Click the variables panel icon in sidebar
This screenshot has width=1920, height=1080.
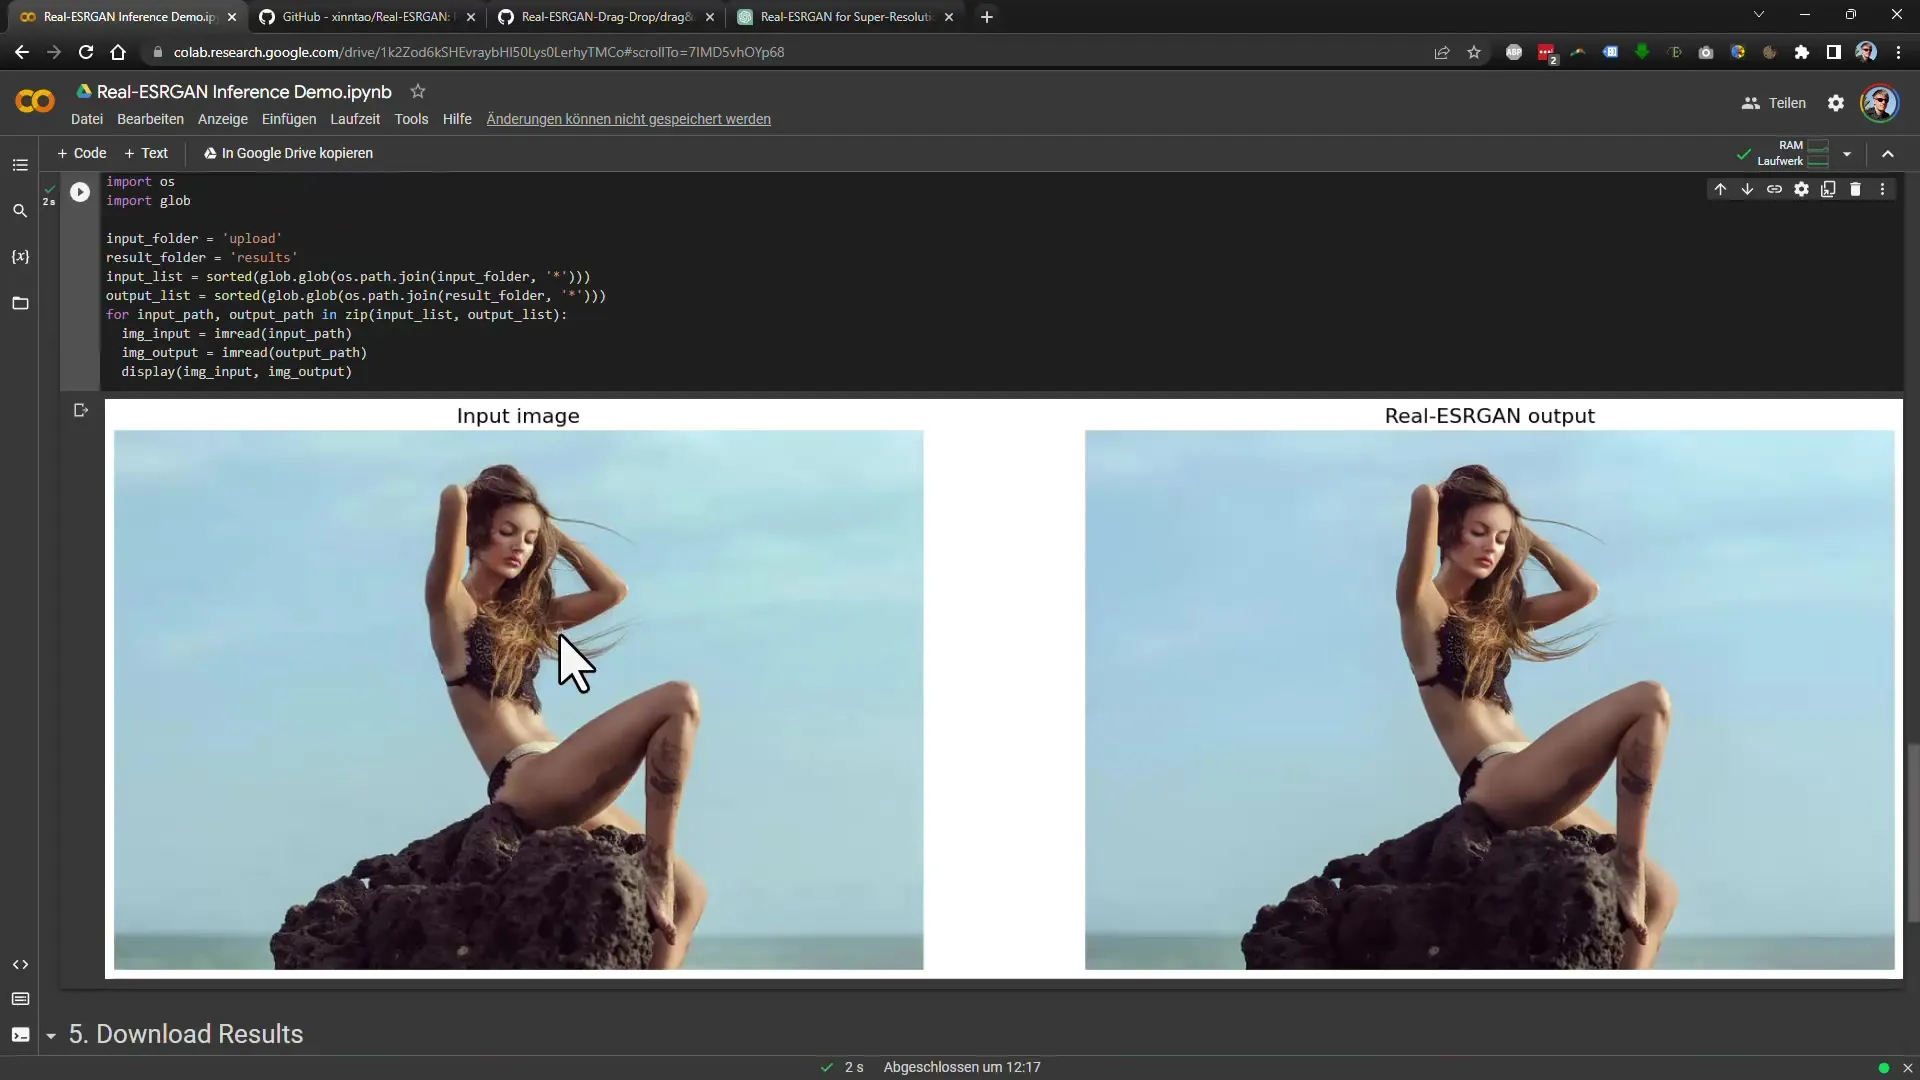[x=20, y=256]
